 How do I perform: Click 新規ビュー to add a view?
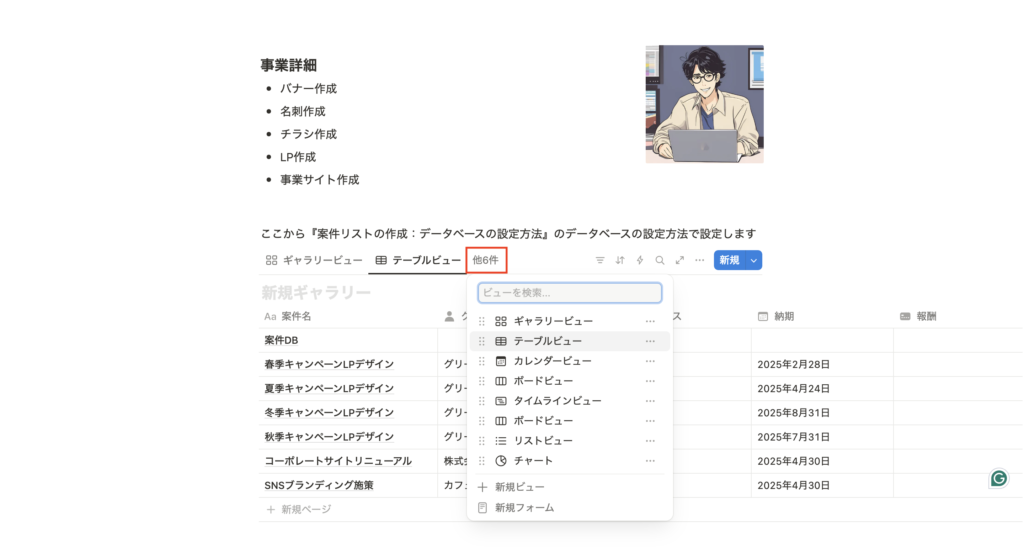519,487
